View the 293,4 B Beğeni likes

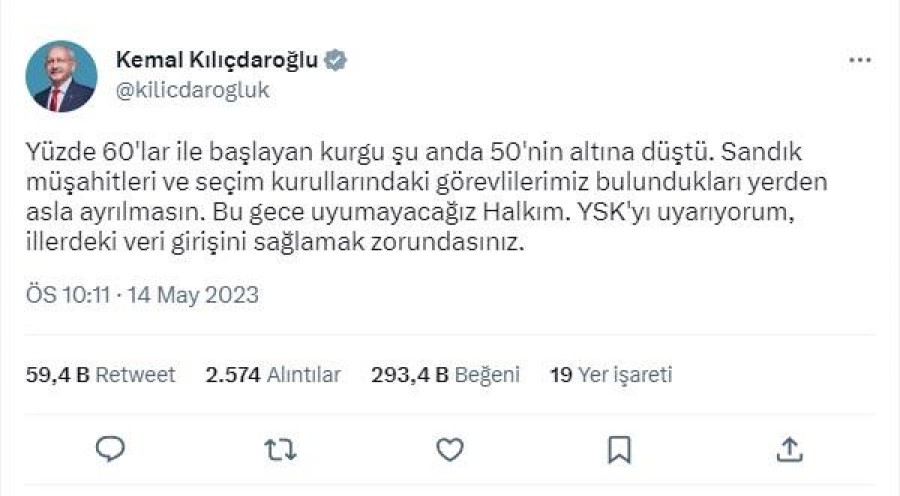[x=445, y=375]
